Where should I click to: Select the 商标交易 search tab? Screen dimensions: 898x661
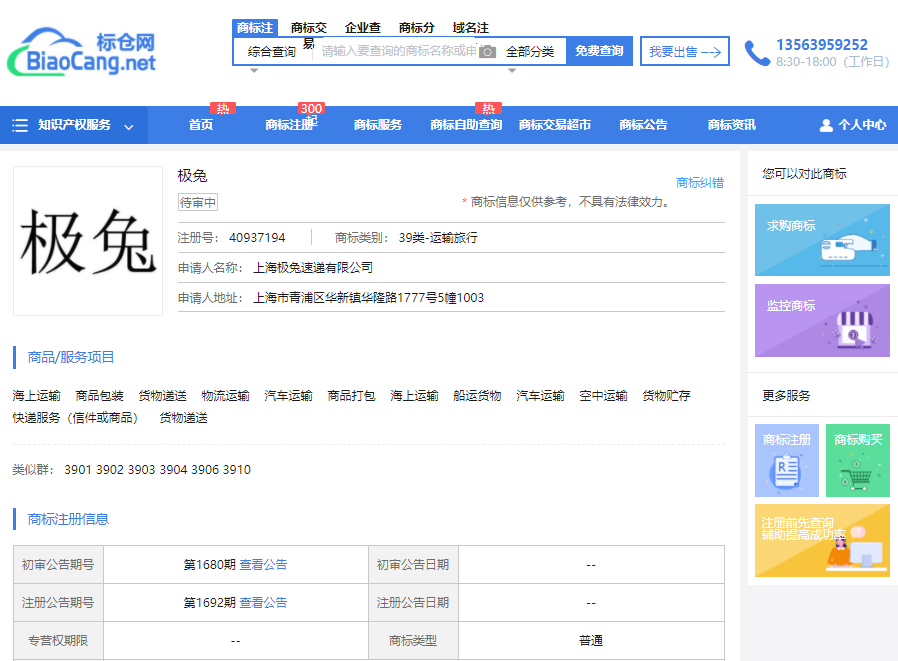(x=309, y=27)
